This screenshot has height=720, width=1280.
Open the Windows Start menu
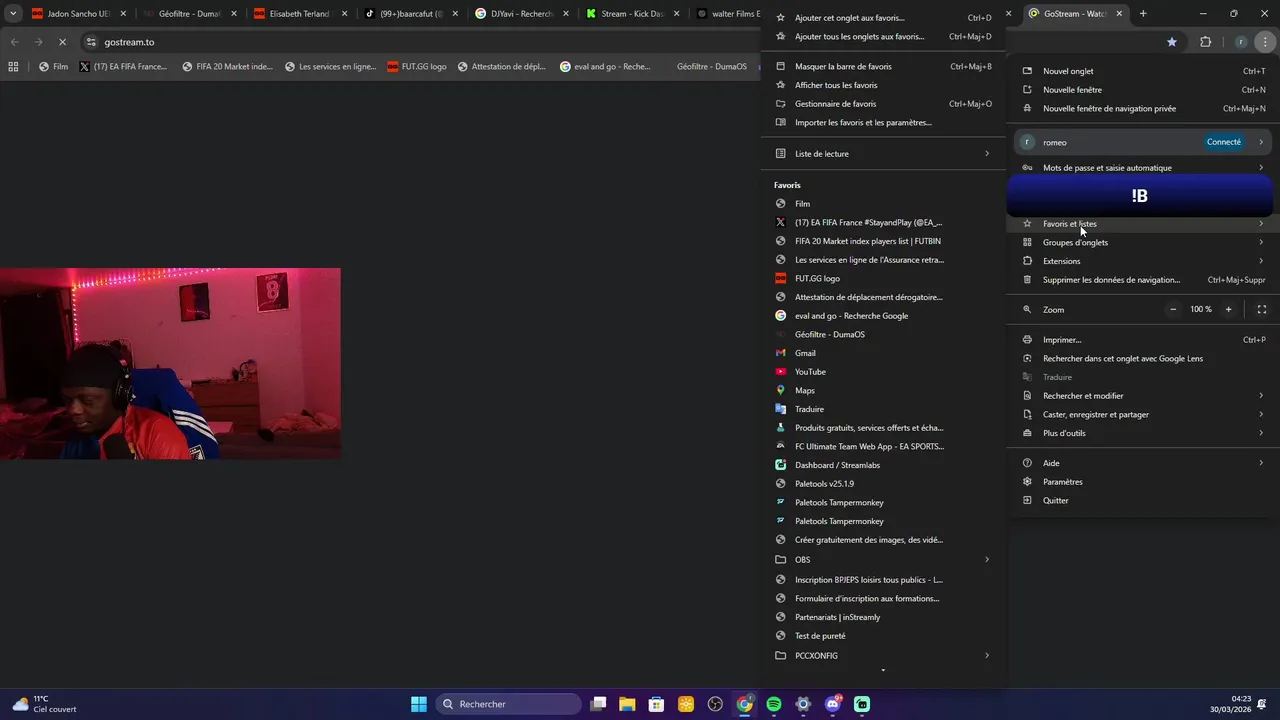coord(419,704)
